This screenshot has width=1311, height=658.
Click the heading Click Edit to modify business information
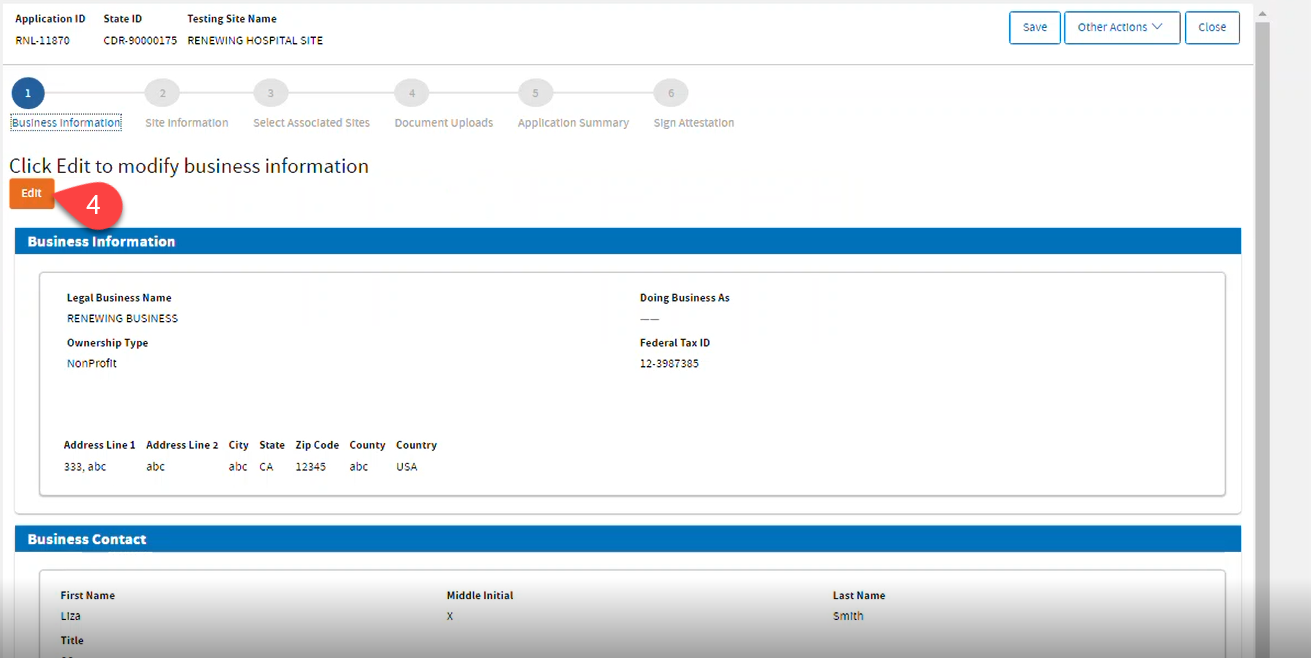(x=189, y=166)
